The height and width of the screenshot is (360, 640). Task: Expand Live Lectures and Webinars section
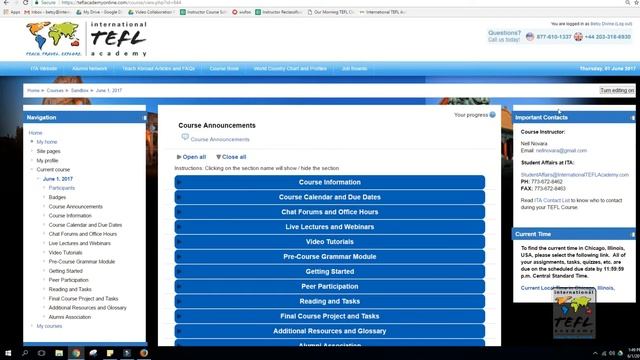coord(330,227)
